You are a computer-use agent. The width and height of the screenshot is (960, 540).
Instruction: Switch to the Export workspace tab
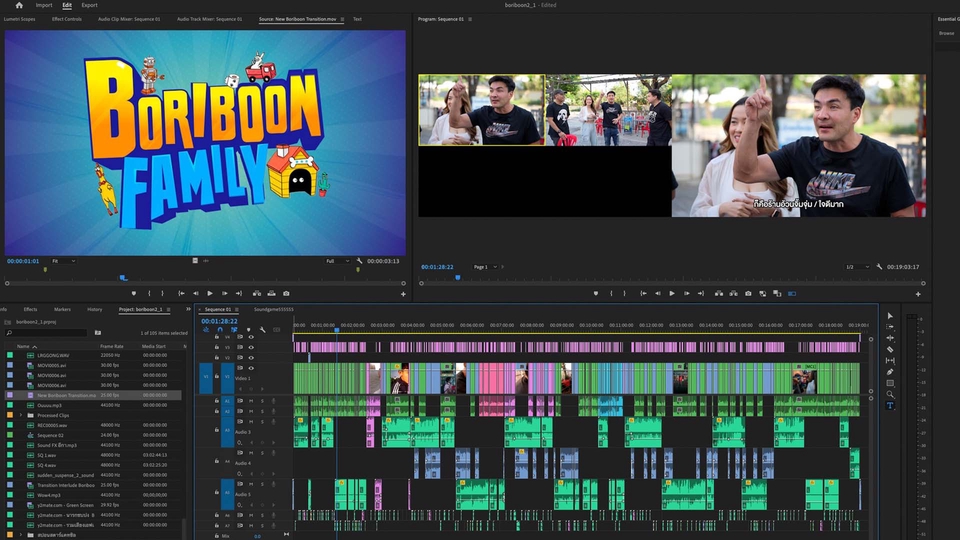(x=89, y=5)
